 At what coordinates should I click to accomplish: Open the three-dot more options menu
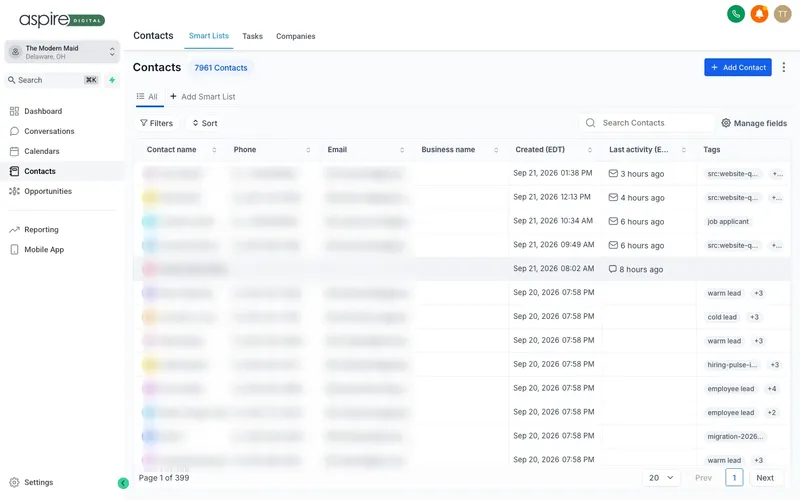(x=784, y=67)
